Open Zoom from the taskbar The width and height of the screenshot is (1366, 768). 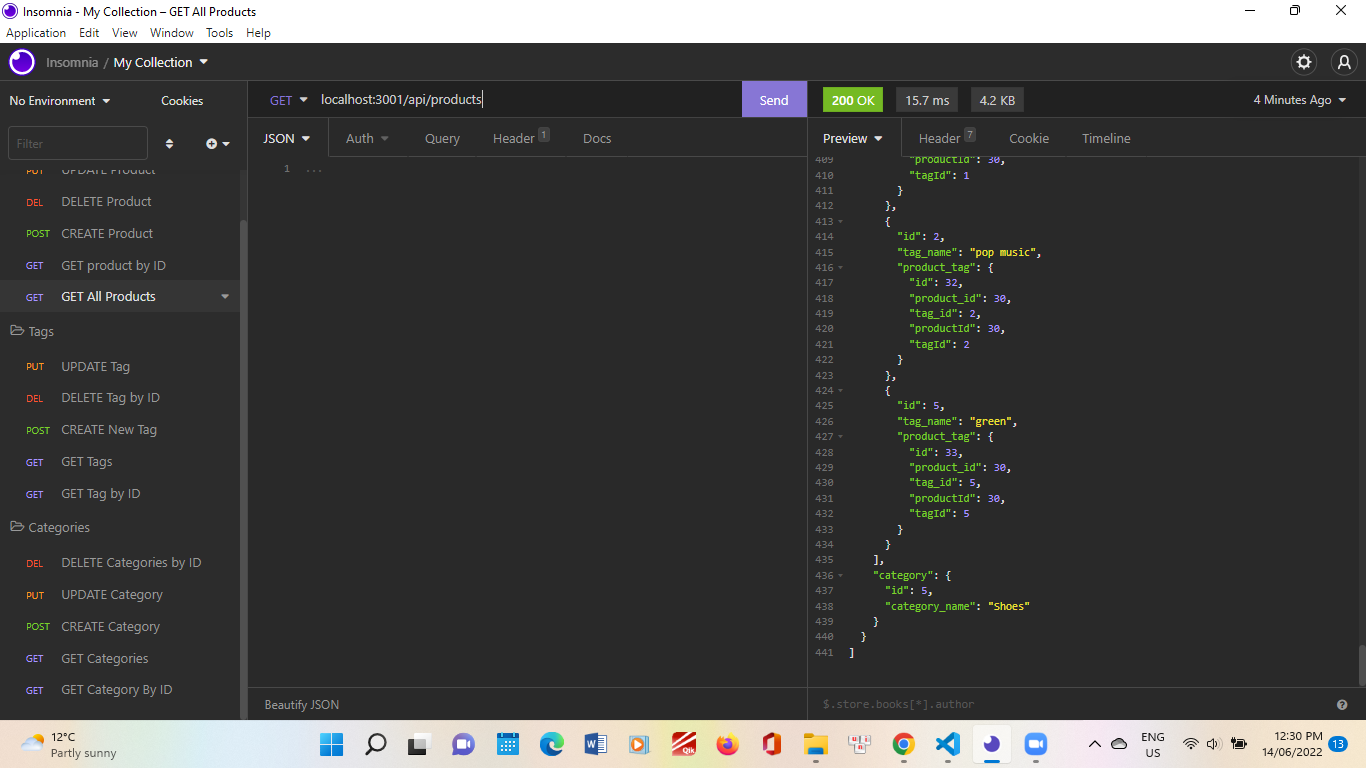coord(1035,744)
